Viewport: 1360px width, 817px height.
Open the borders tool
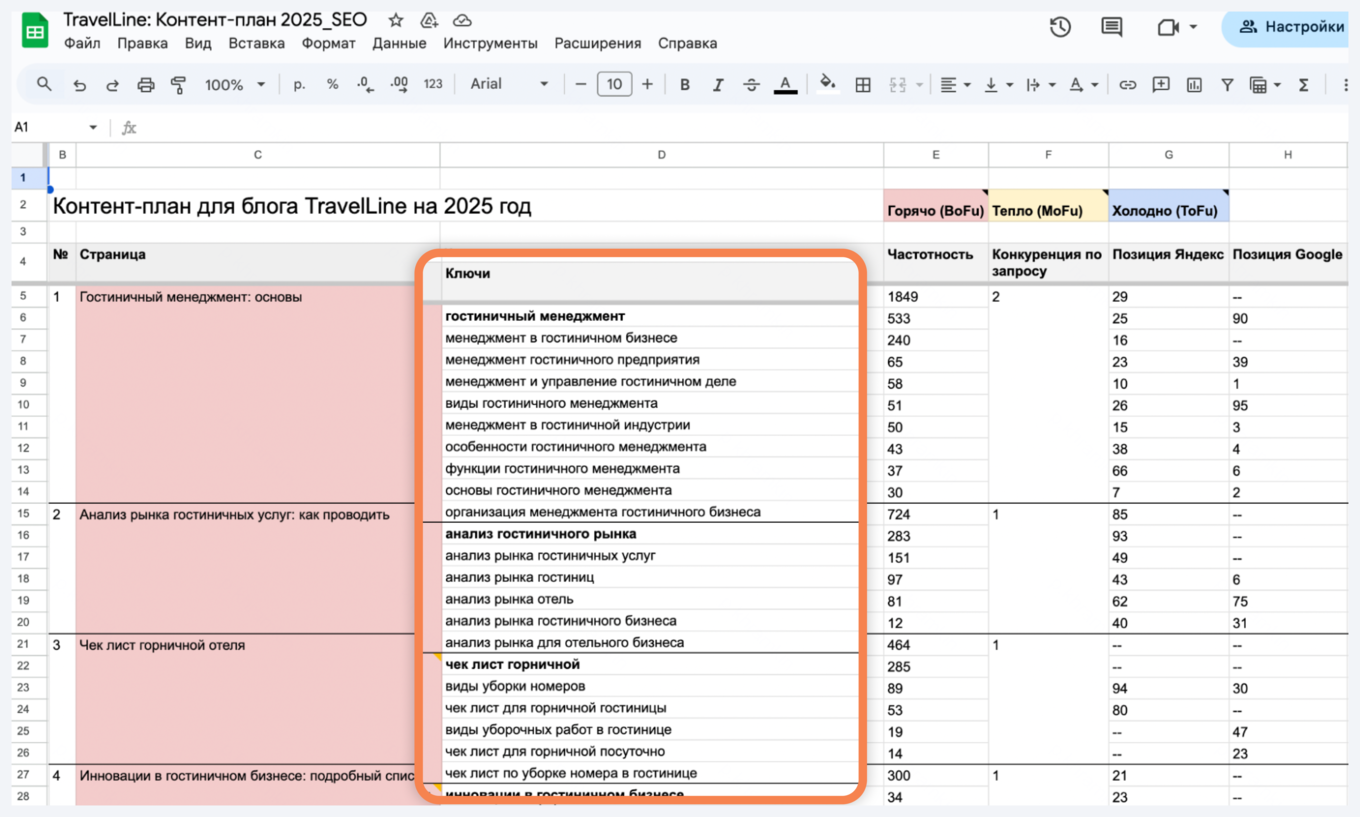pos(863,85)
